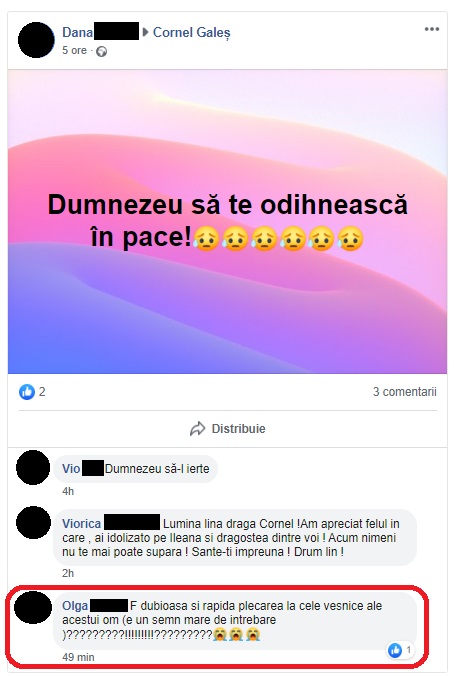Open Dana's profile name link
457x676 pixels.
click(78, 33)
